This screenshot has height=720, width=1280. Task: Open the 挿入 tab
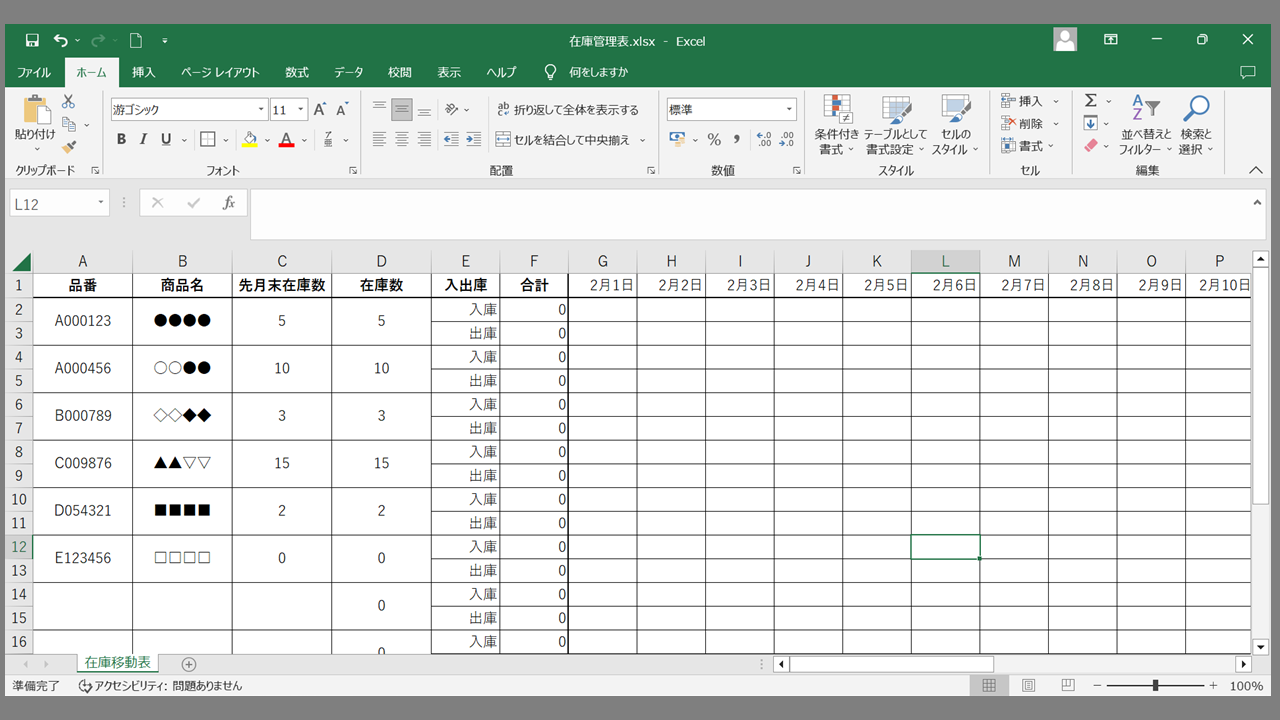coord(144,72)
